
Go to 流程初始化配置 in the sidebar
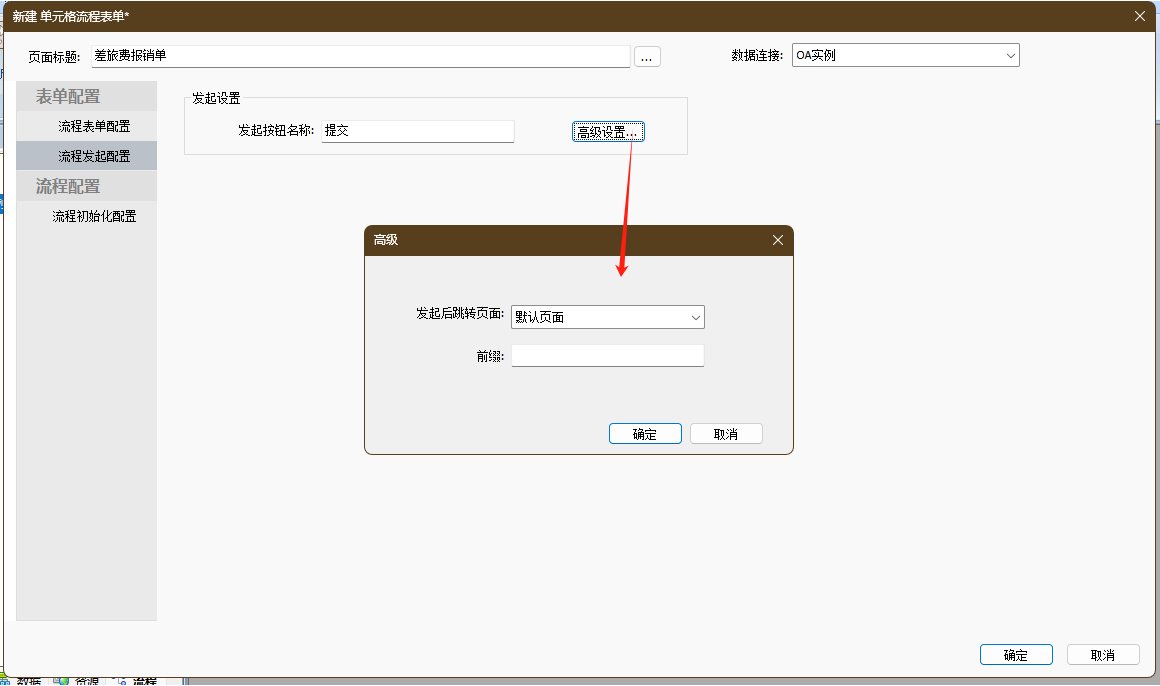pyautogui.click(x=94, y=216)
